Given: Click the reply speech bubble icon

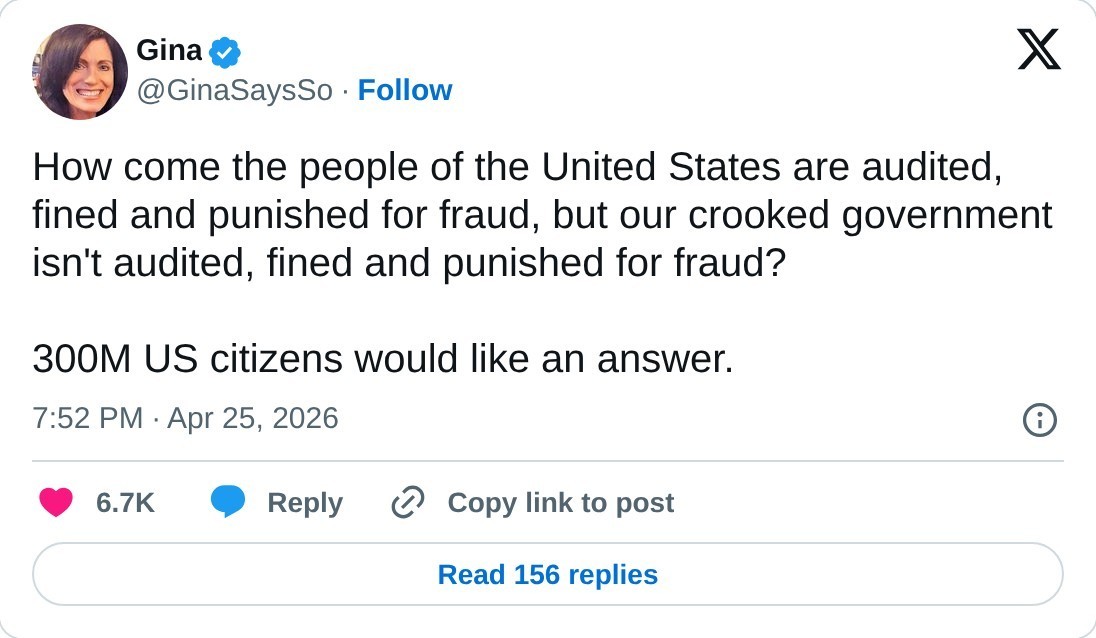Looking at the screenshot, I should click(228, 502).
